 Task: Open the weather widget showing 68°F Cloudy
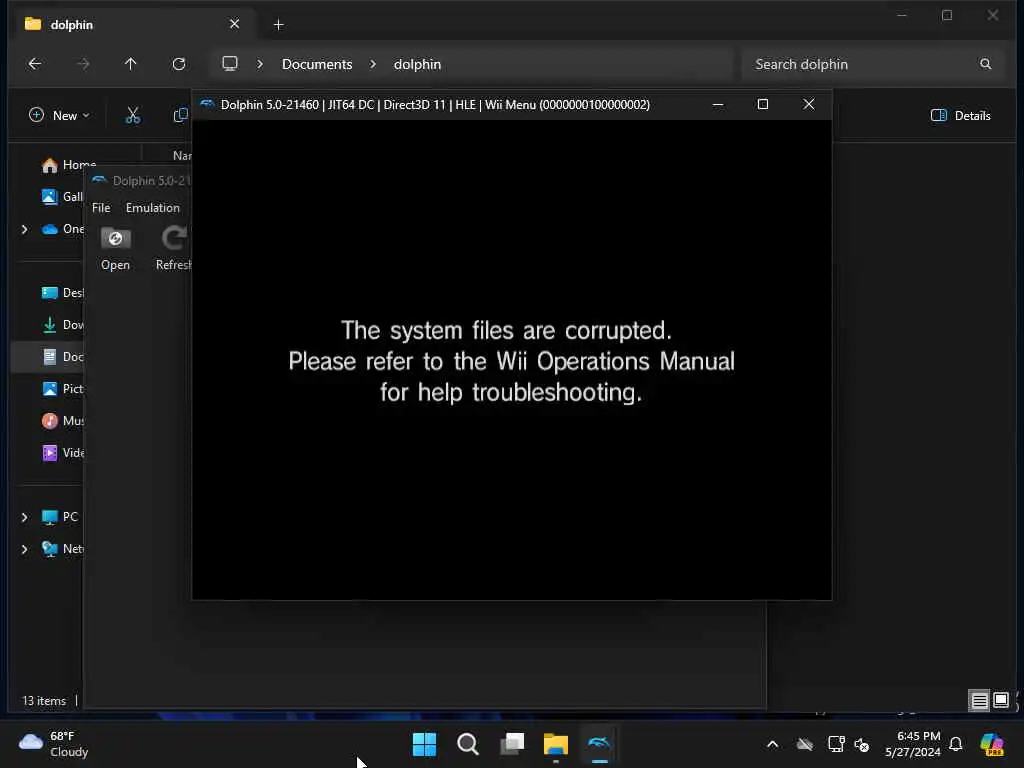54,744
